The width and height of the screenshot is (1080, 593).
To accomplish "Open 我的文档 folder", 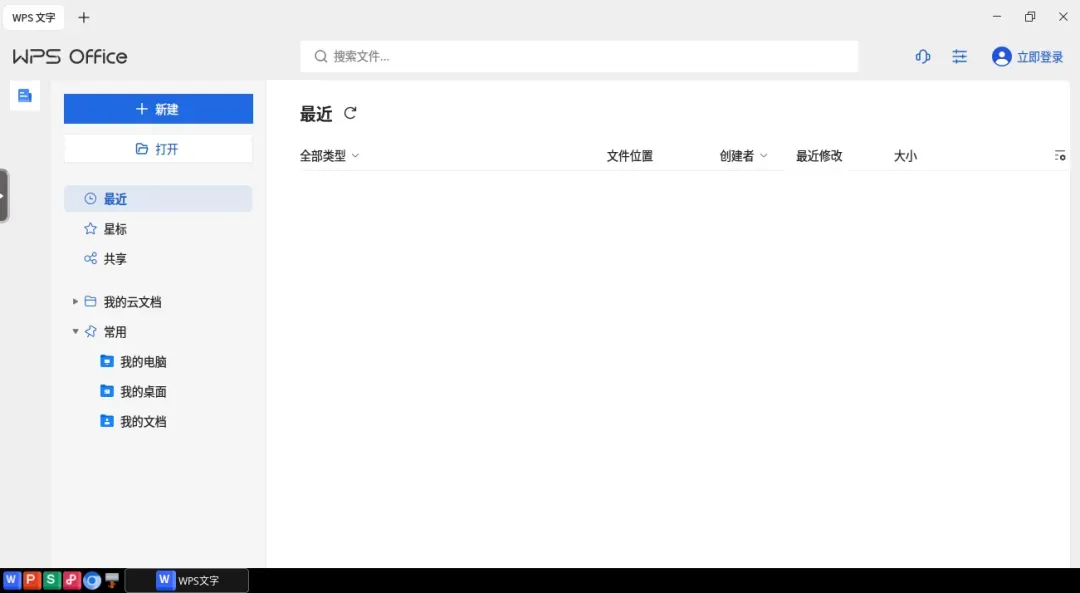I will click(143, 422).
